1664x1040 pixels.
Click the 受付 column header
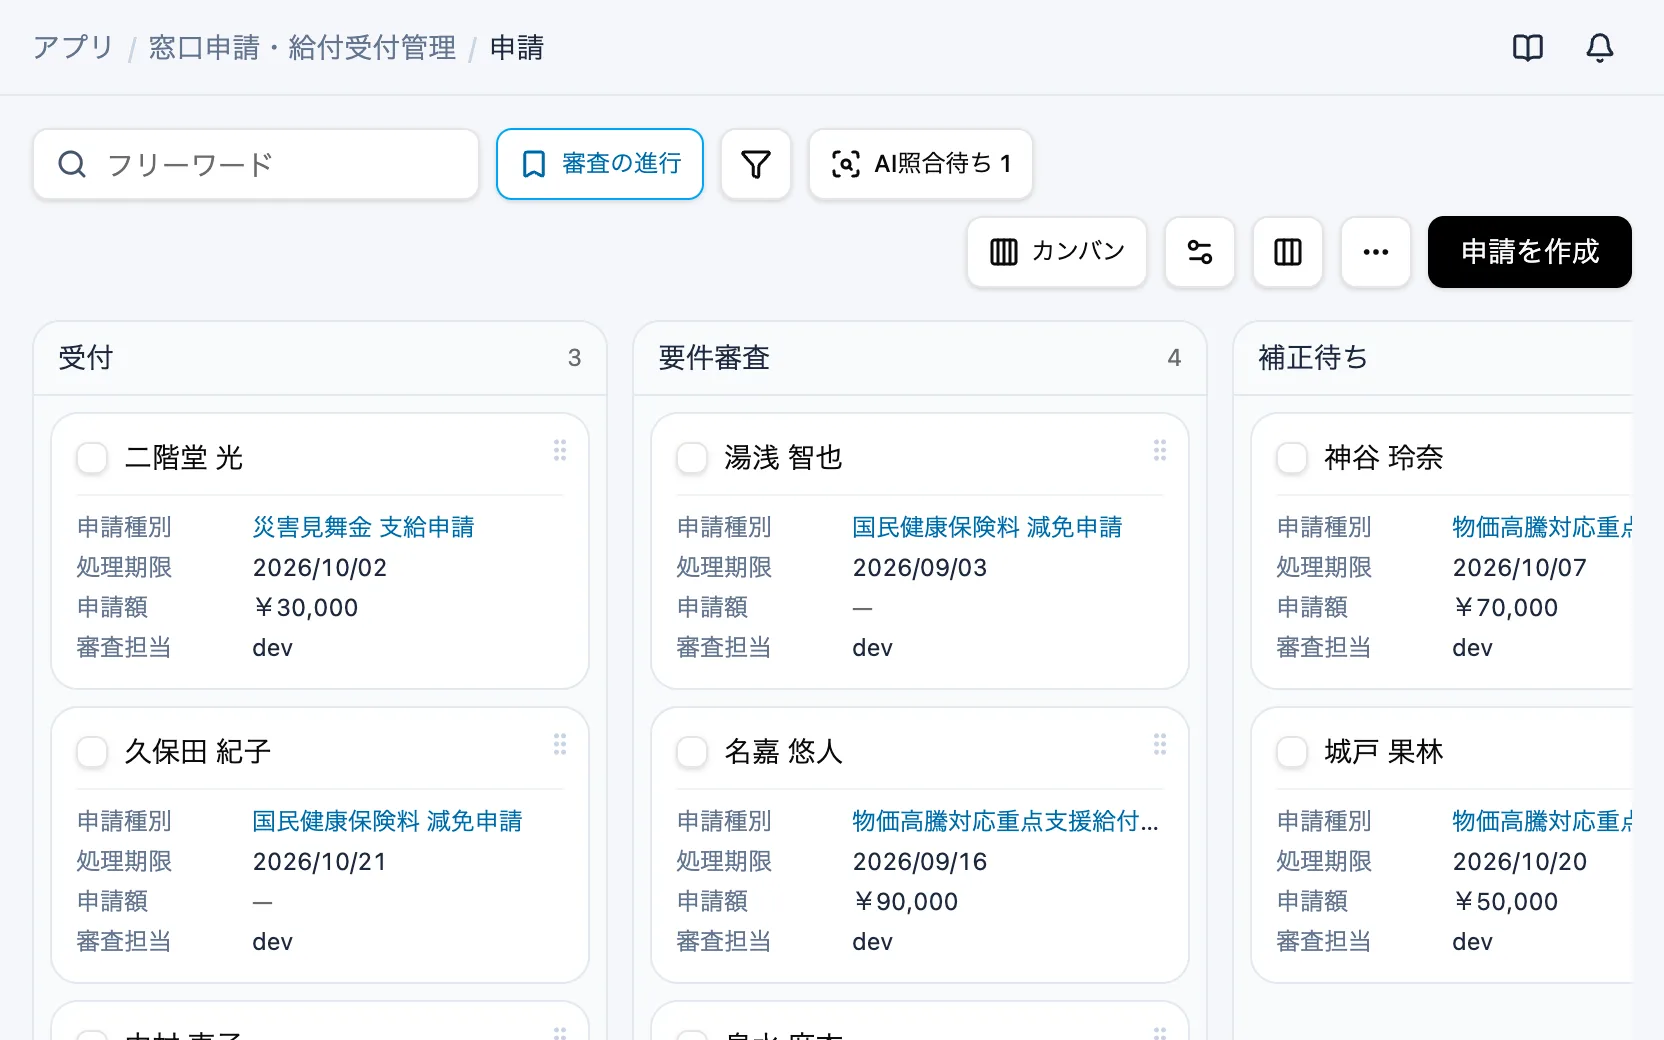tap(320, 358)
